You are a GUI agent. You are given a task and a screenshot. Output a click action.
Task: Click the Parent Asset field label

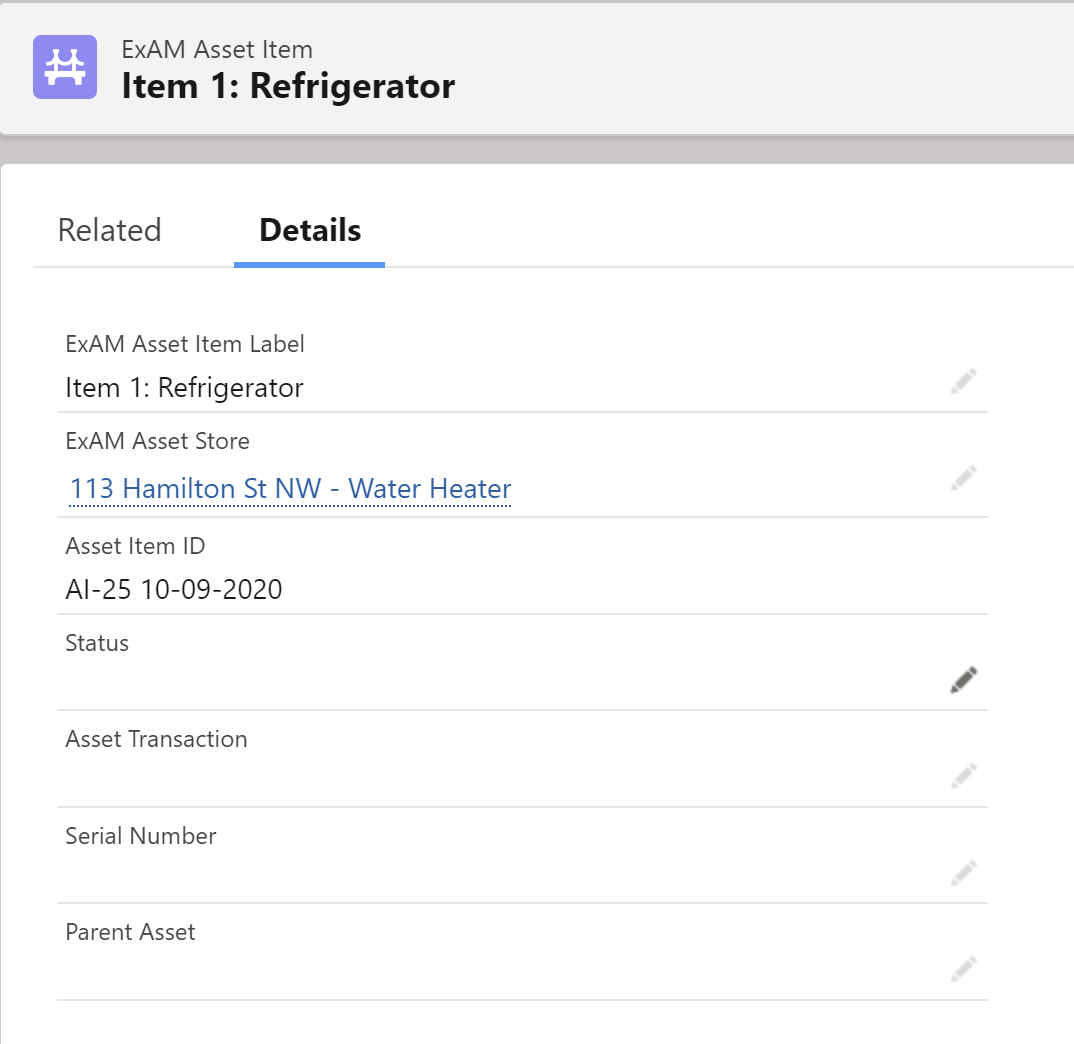click(x=130, y=932)
